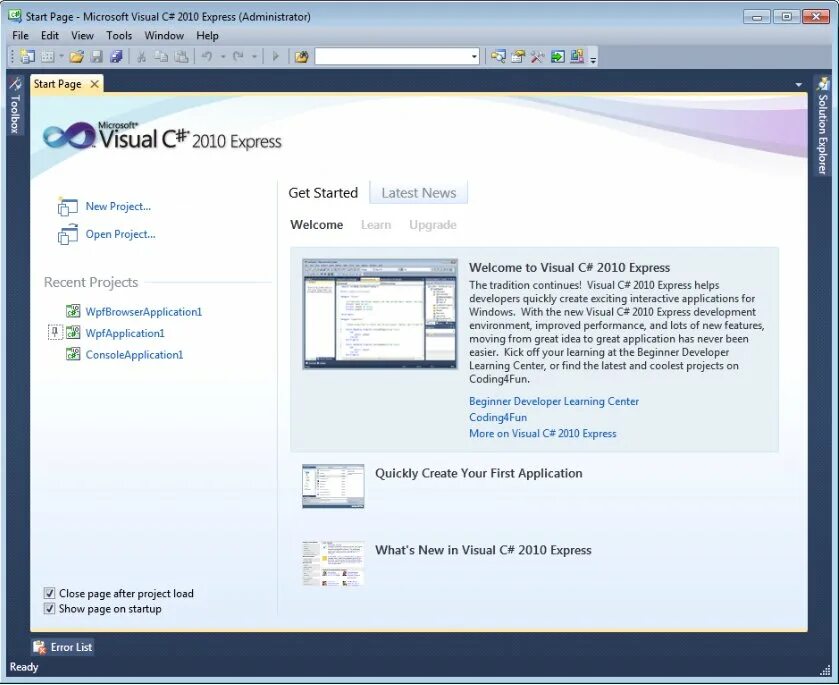Click the Toolbox hammer-and-wrench toolbar icon

click(x=537, y=56)
